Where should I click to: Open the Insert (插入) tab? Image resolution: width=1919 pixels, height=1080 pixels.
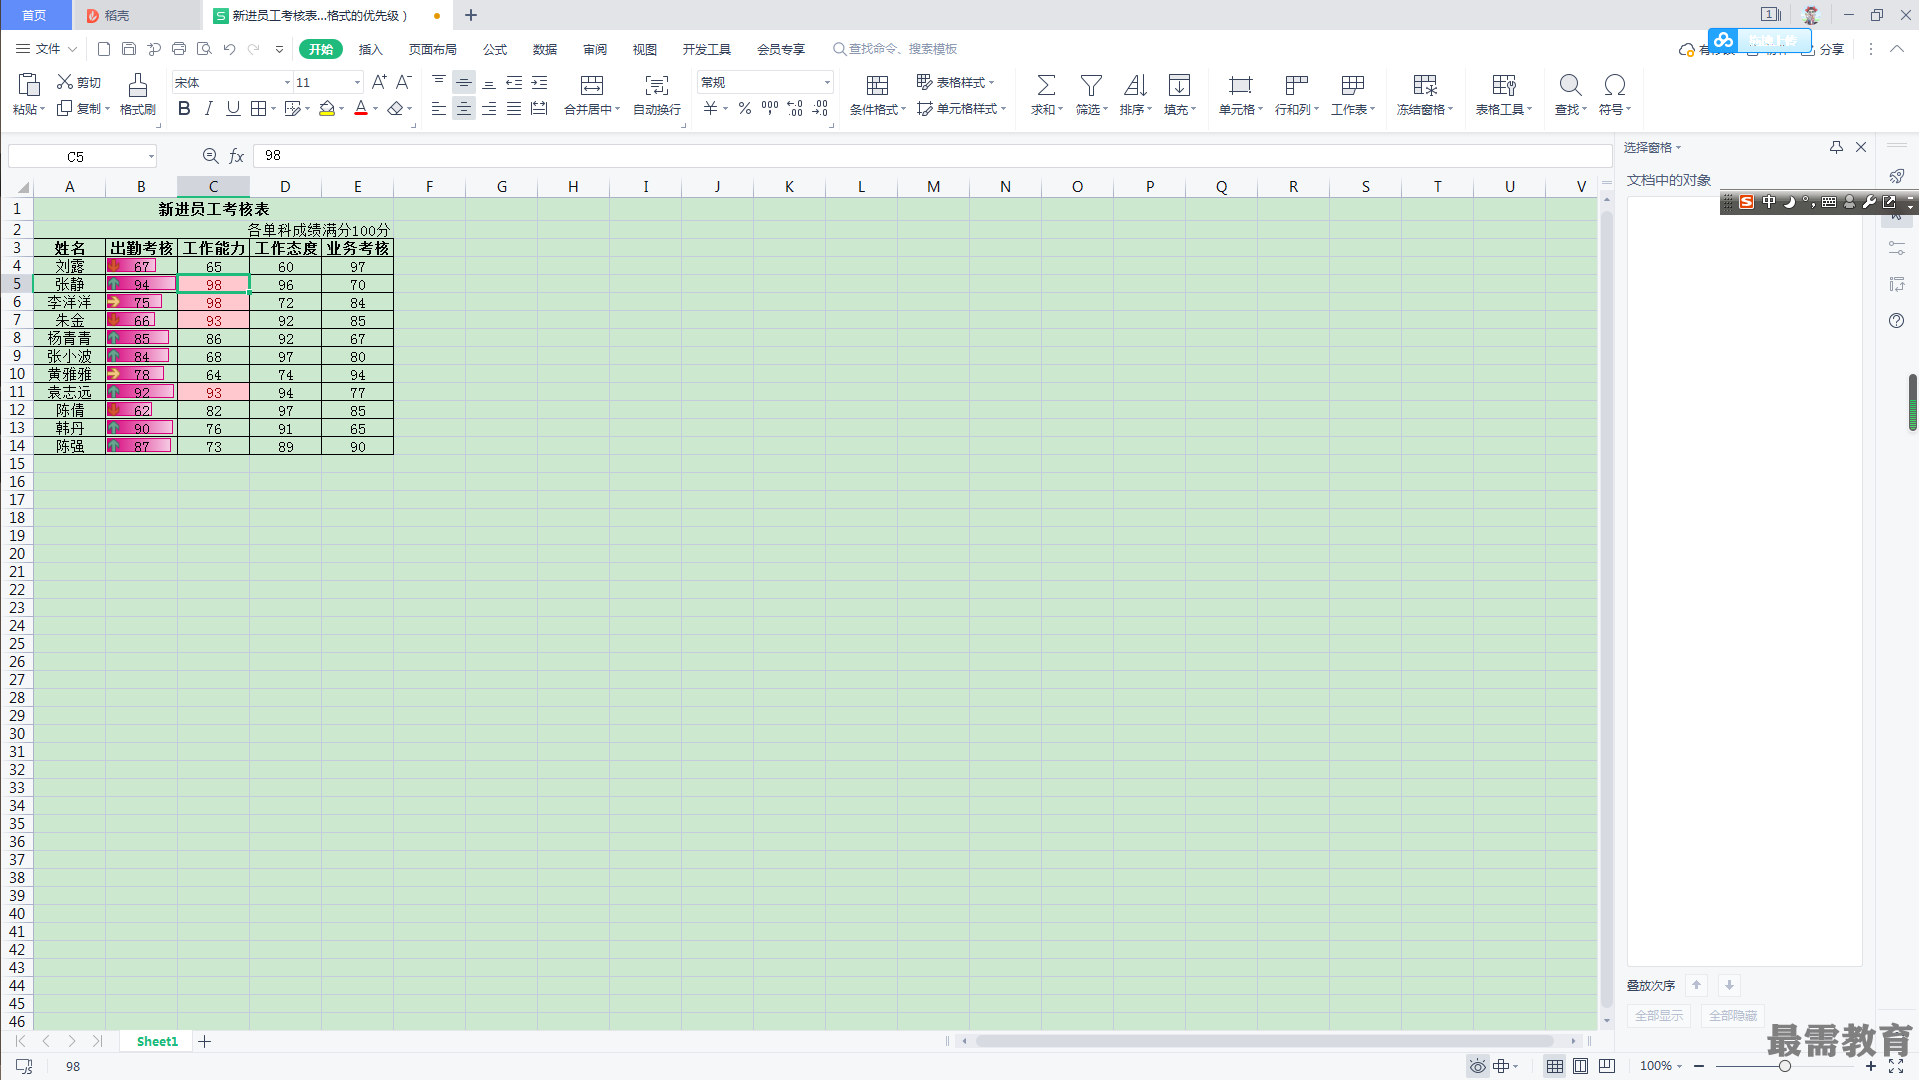point(370,49)
